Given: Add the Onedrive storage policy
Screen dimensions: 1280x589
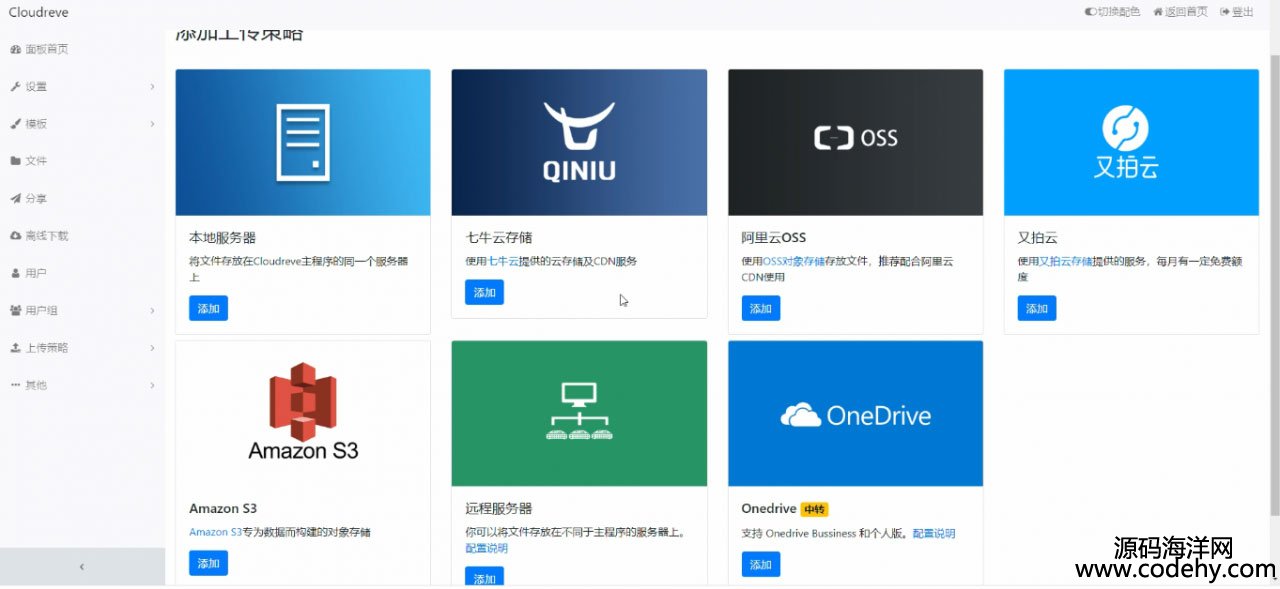Looking at the screenshot, I should click(x=761, y=564).
